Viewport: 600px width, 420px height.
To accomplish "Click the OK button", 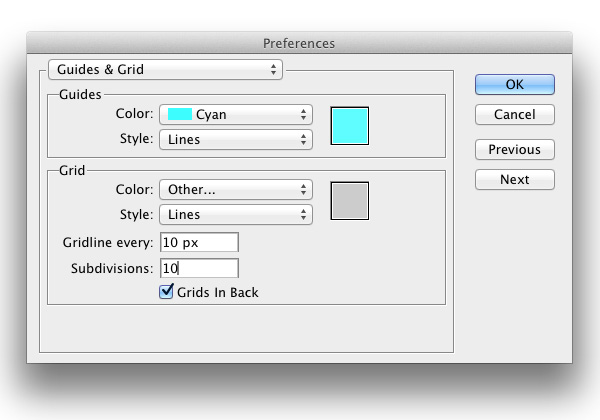I will click(x=515, y=84).
